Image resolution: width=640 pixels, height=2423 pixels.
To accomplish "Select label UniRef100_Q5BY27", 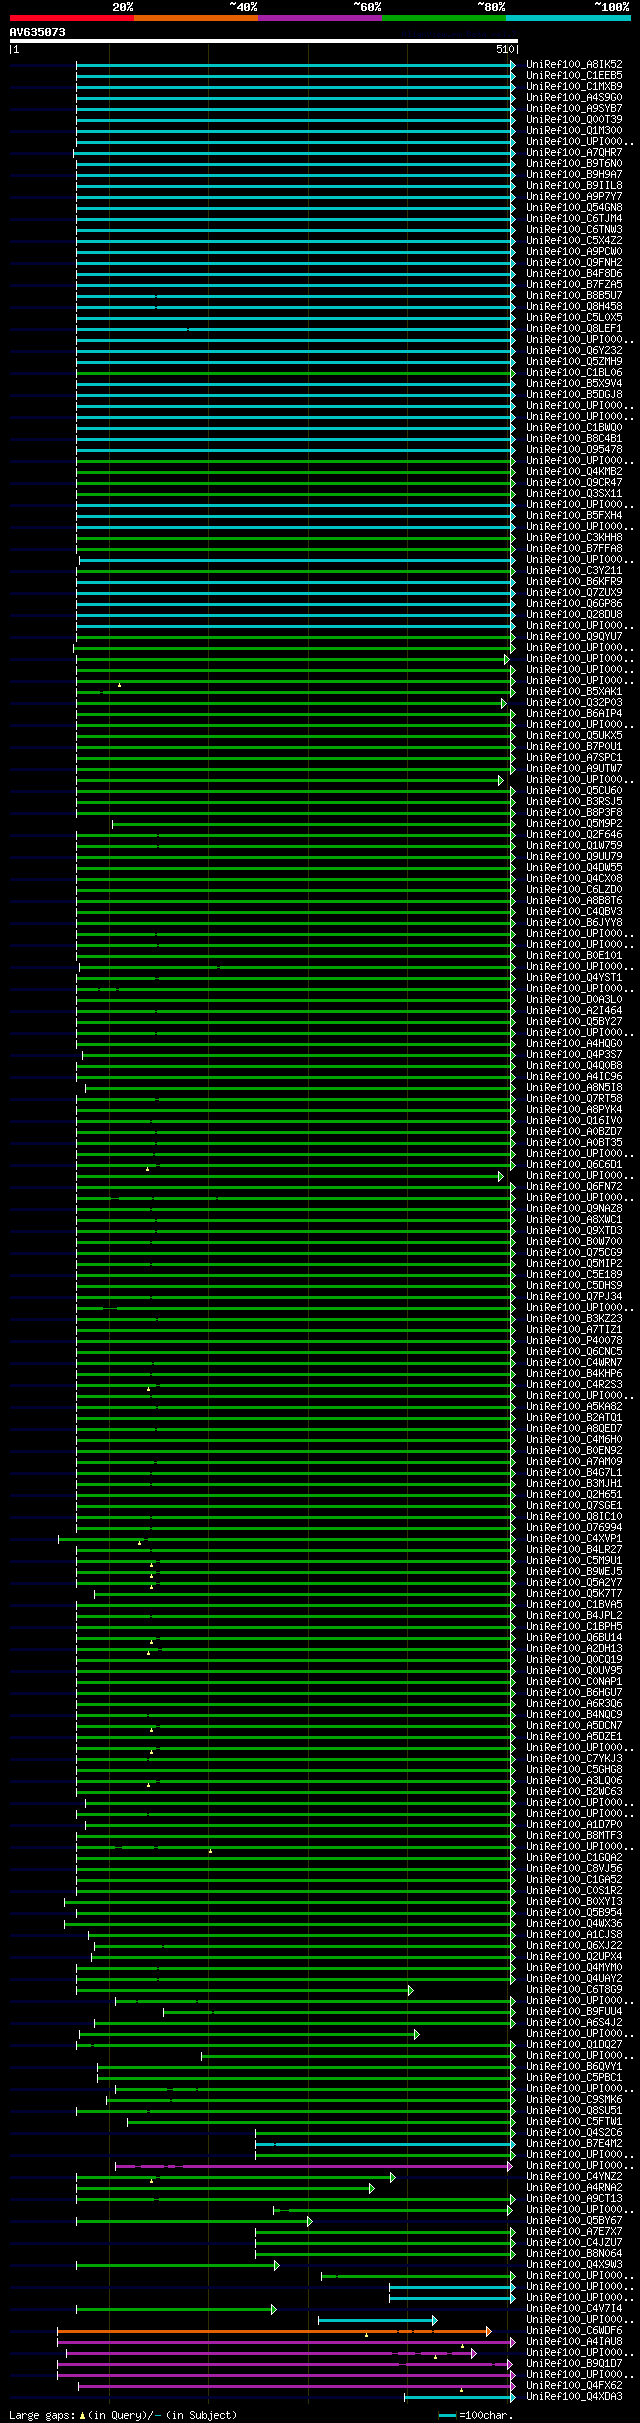I will click(x=574, y=1022).
